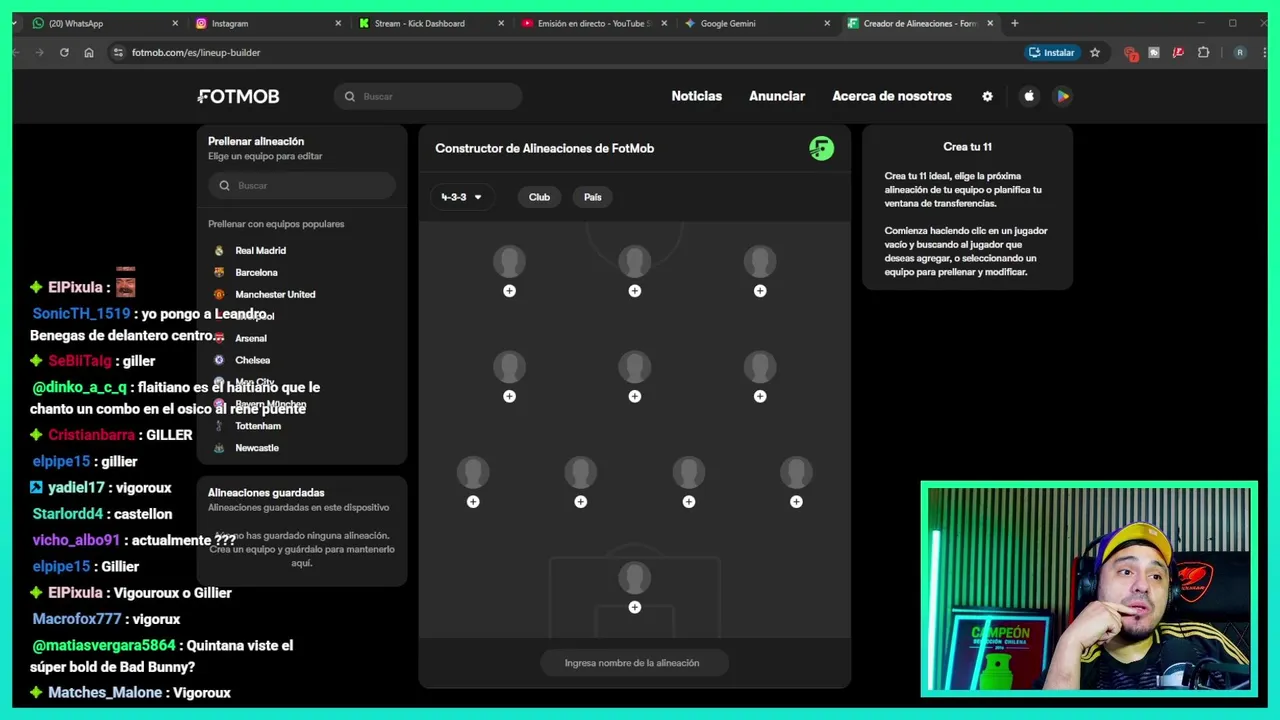Prefill lineup with Barcelona
The width and height of the screenshot is (1280, 720).
click(x=302, y=272)
